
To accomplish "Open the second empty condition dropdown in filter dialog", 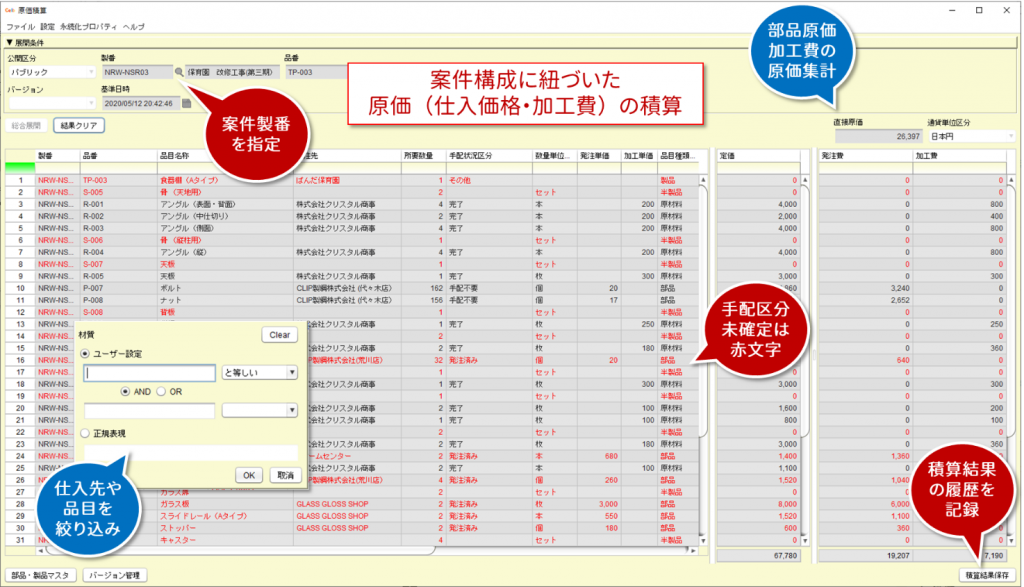I will [x=260, y=410].
